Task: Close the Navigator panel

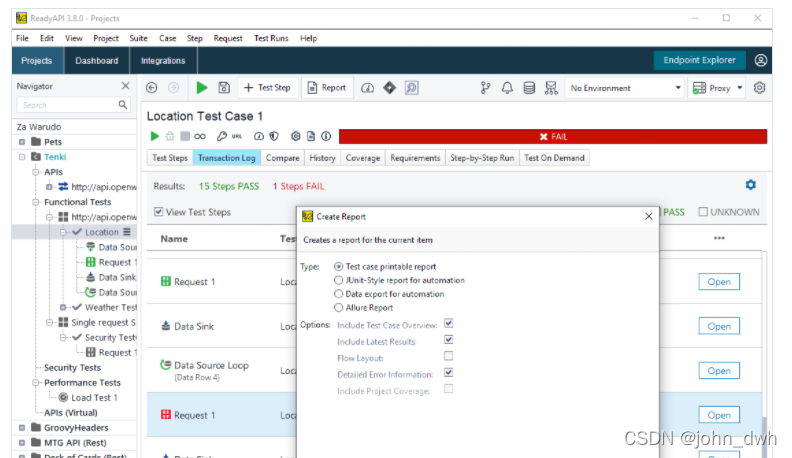Action: (x=126, y=86)
